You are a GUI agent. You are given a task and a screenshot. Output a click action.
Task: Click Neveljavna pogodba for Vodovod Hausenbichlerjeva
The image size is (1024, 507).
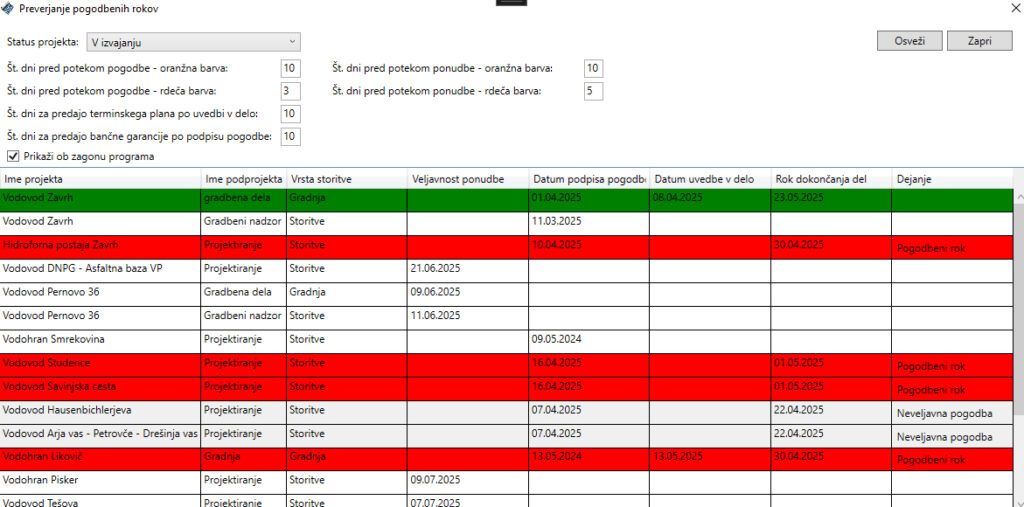[945, 414]
